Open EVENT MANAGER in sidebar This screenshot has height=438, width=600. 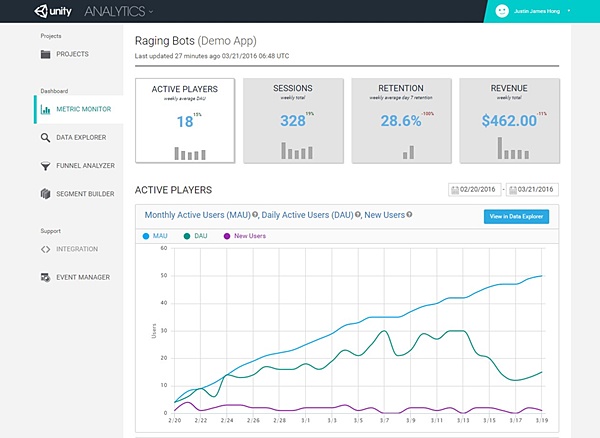tap(83, 277)
